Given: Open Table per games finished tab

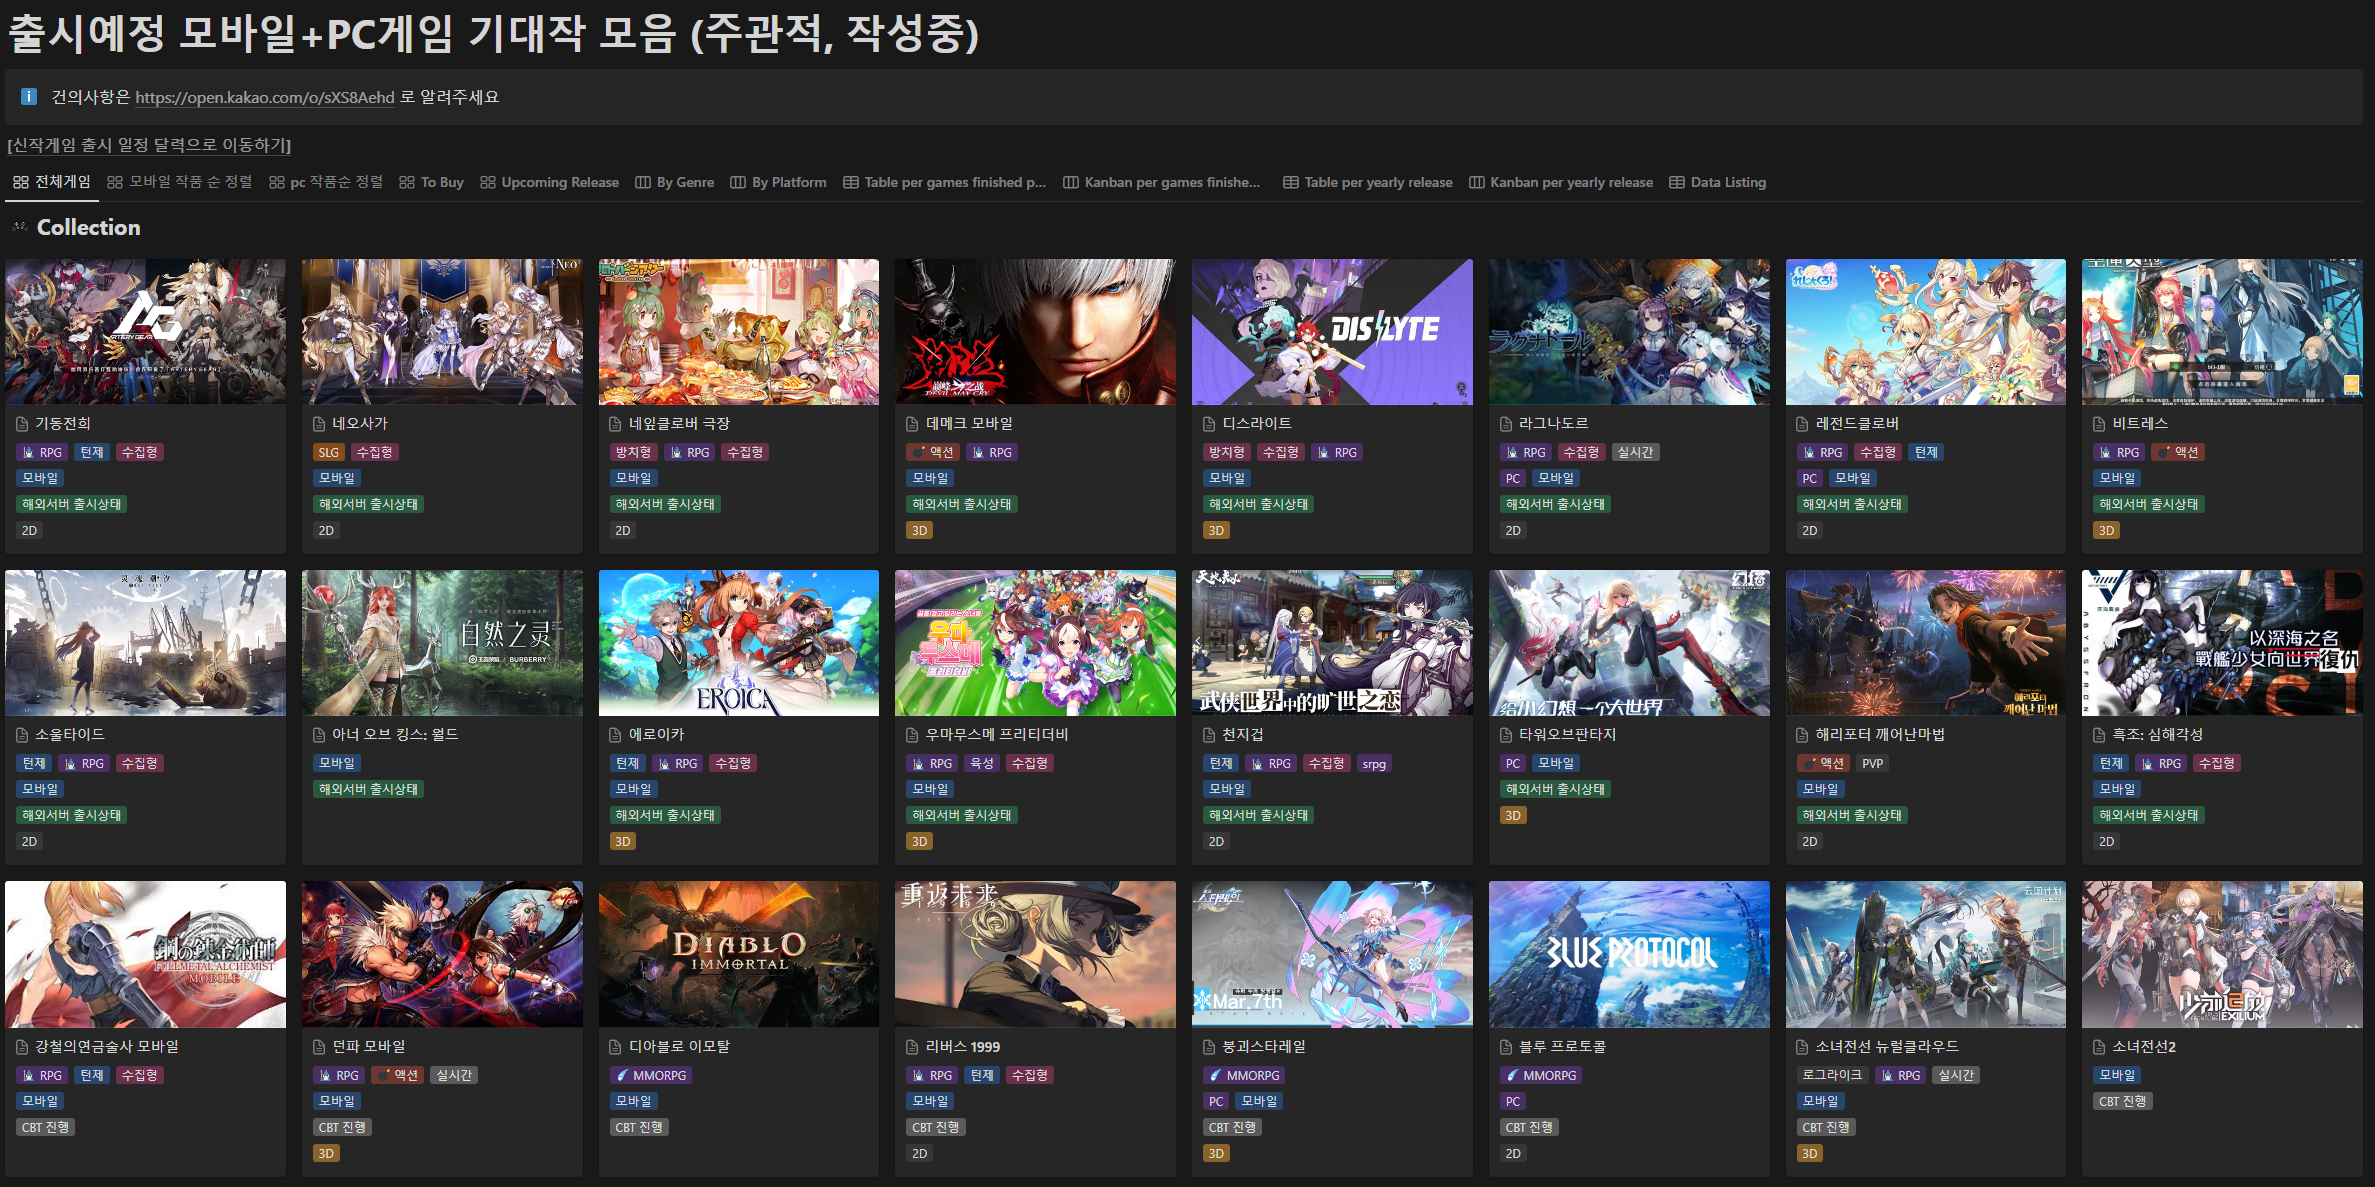Looking at the screenshot, I should pos(945,182).
